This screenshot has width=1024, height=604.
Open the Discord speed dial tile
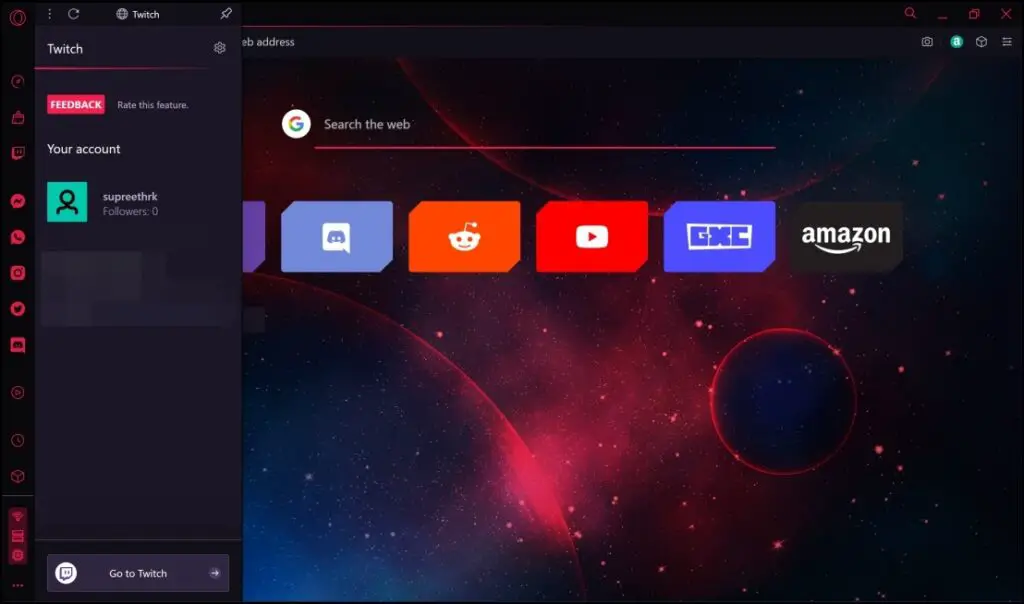(x=337, y=236)
